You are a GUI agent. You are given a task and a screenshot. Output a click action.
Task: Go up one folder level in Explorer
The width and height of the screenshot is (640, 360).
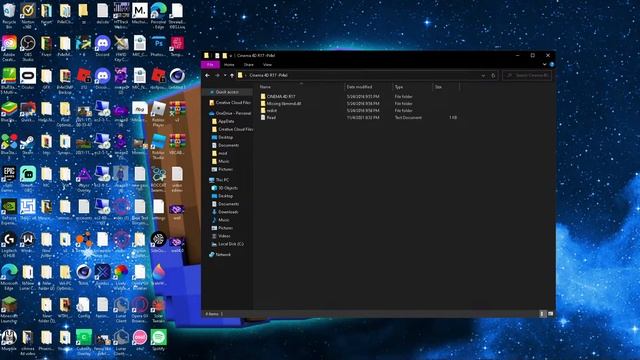point(232,76)
